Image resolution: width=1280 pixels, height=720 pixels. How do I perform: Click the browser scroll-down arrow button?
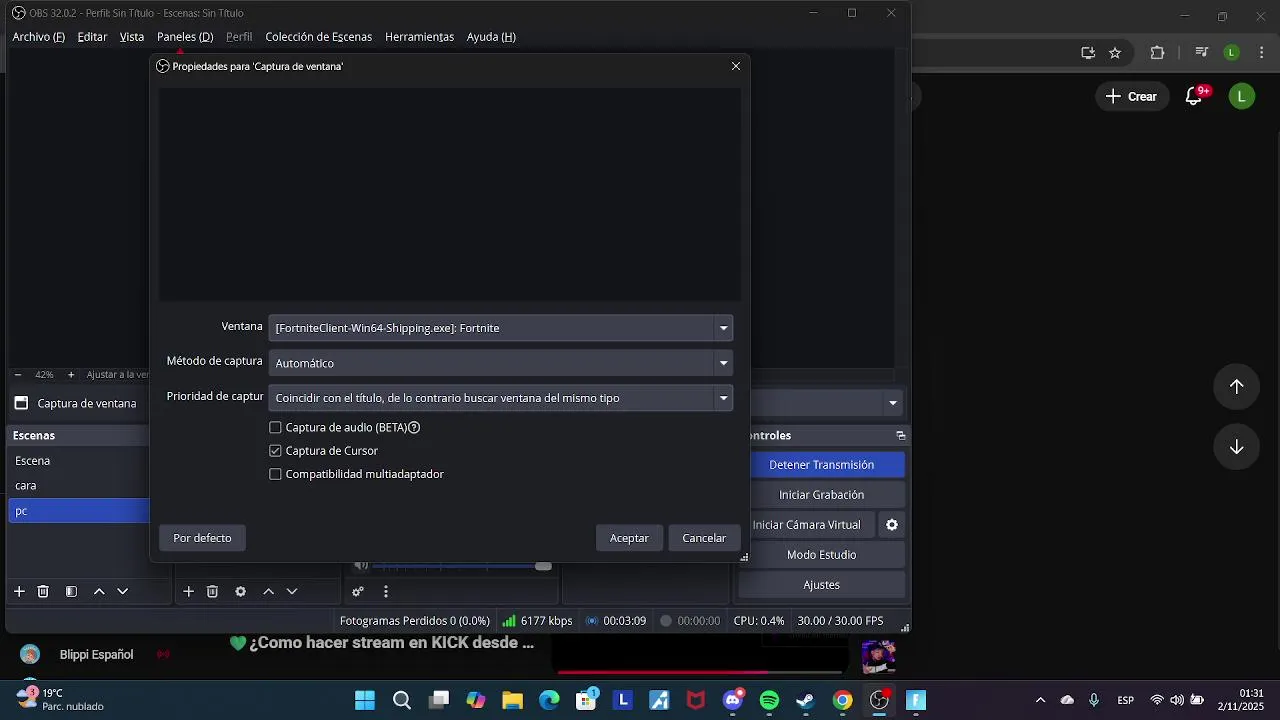click(1237, 447)
